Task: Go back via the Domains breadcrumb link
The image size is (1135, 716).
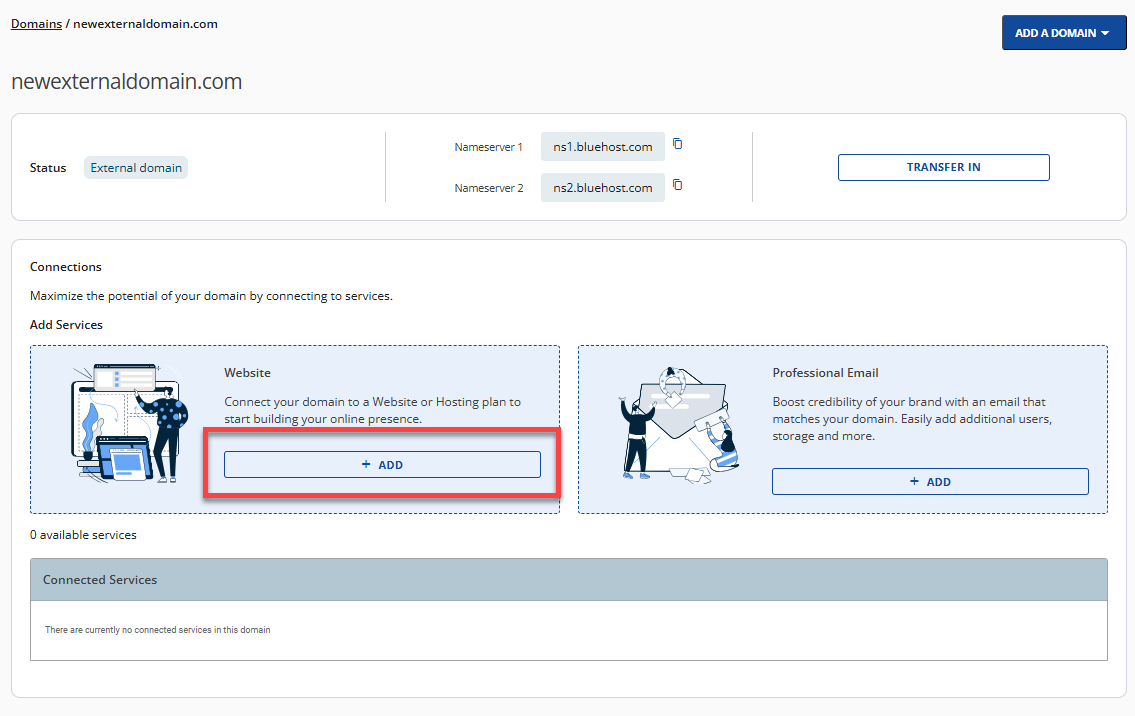Action: tap(36, 24)
